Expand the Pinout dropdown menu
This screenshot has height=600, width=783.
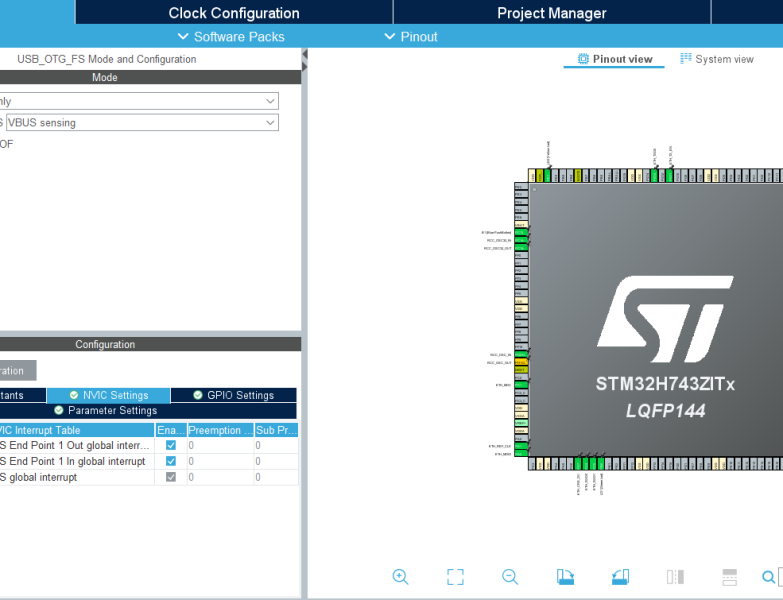point(411,37)
